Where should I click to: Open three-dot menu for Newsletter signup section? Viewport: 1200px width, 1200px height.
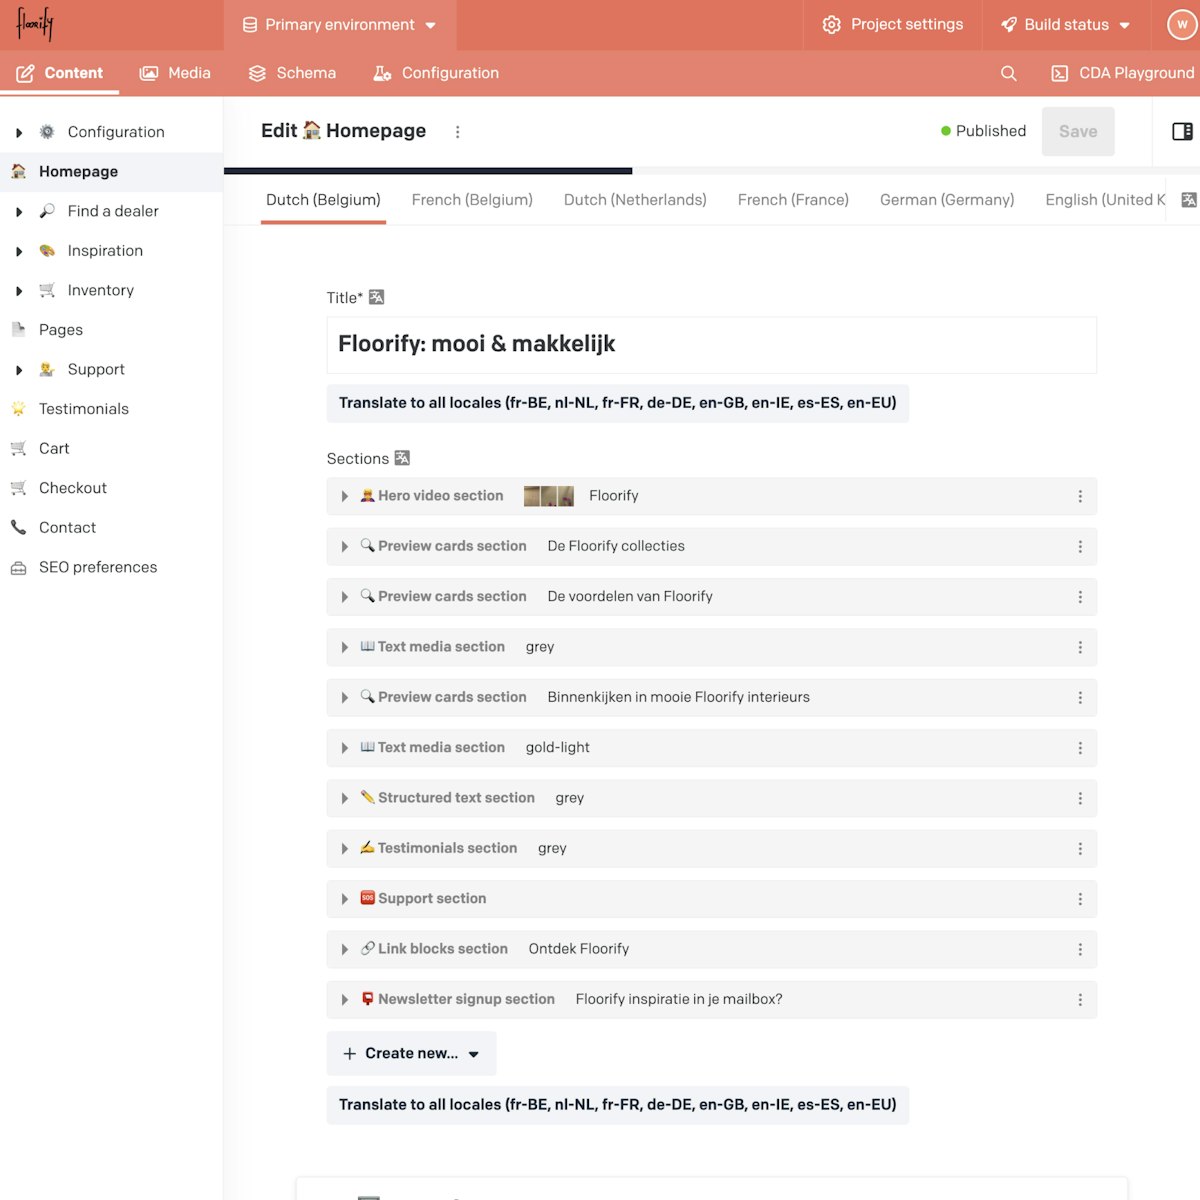click(1080, 1000)
